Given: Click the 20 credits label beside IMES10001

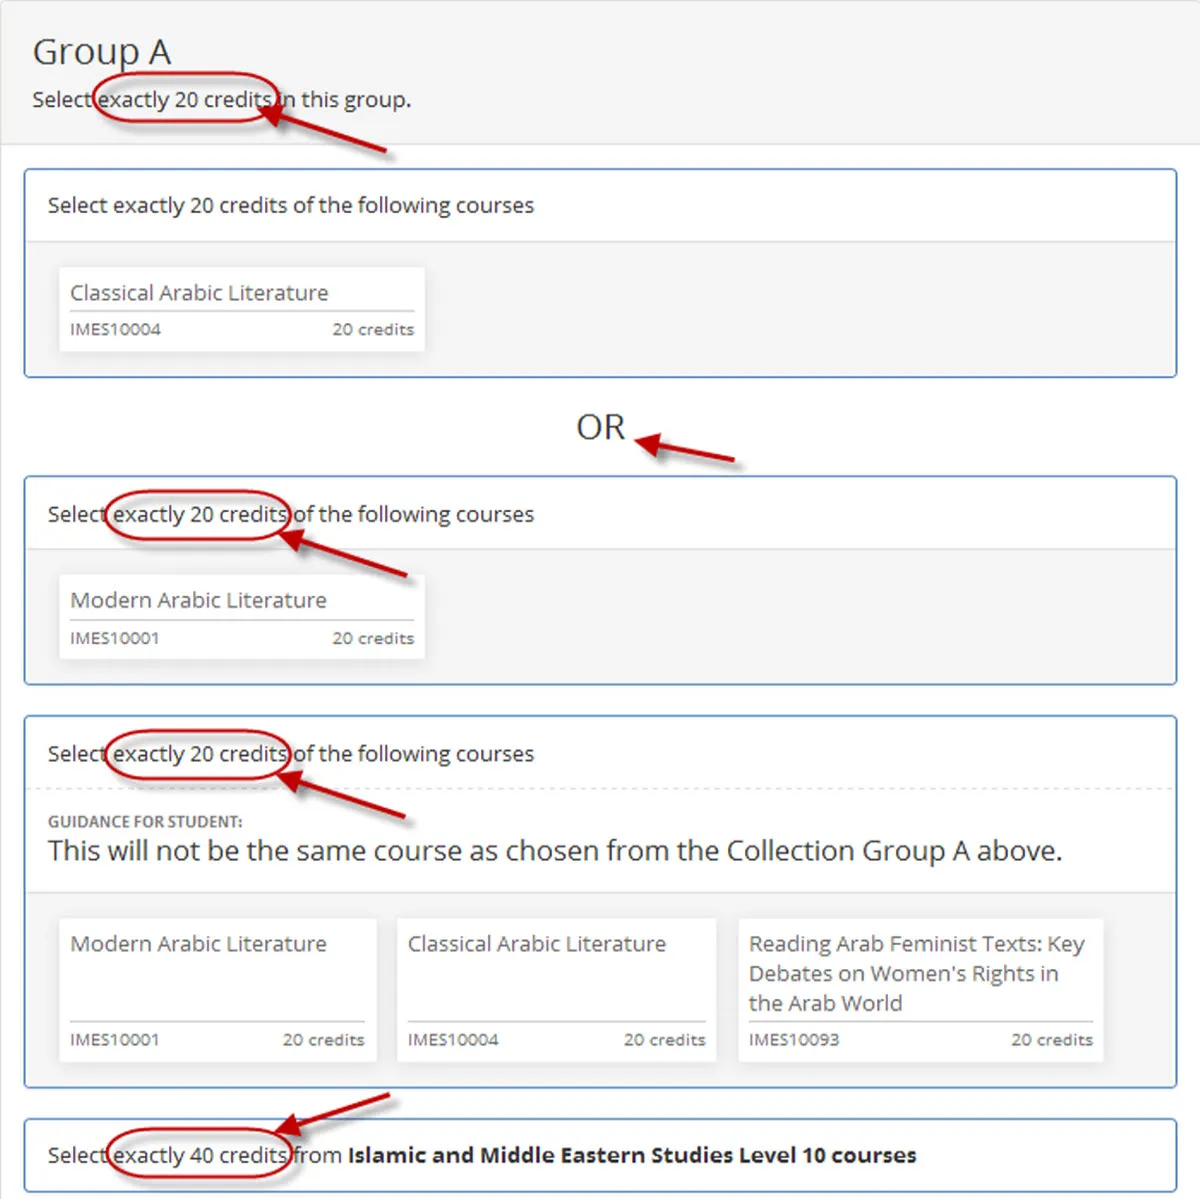Looking at the screenshot, I should (x=373, y=638).
